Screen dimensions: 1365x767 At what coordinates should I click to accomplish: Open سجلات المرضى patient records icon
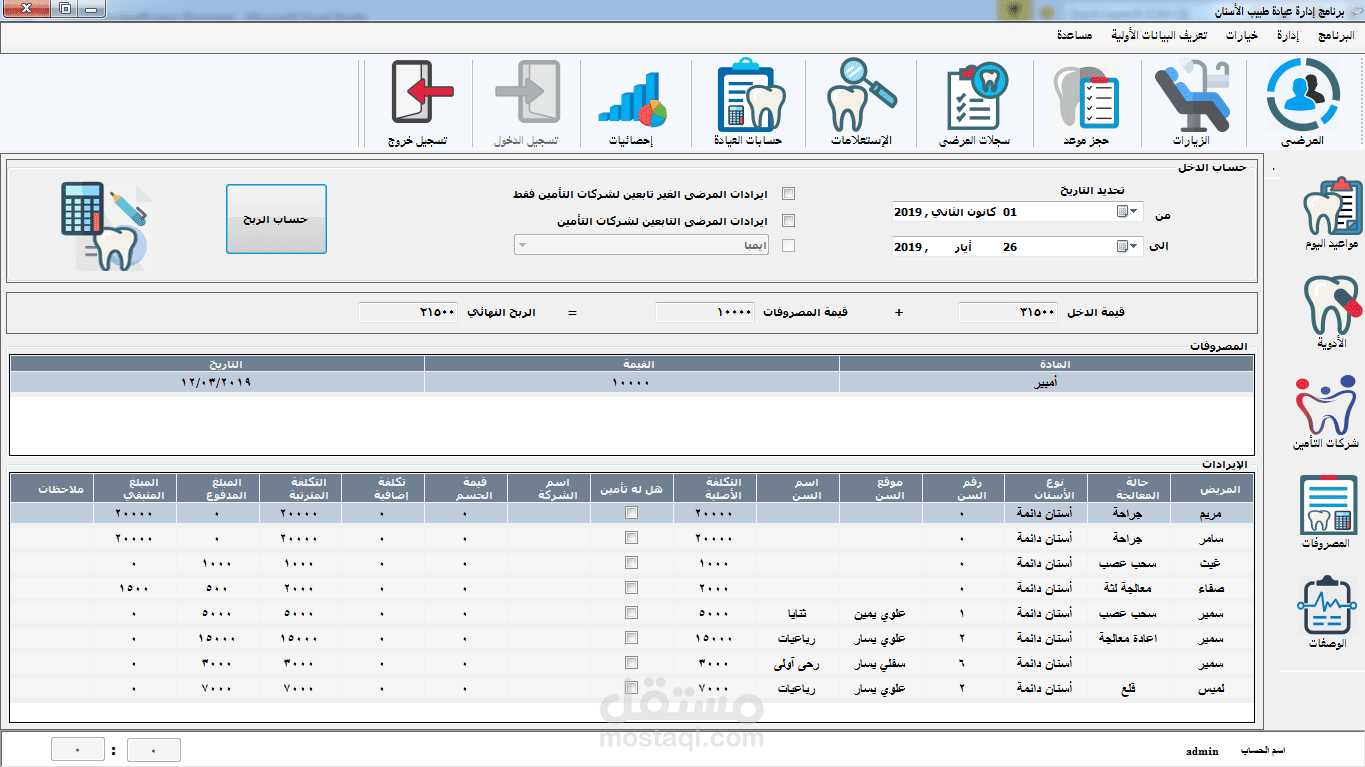[x=975, y=100]
